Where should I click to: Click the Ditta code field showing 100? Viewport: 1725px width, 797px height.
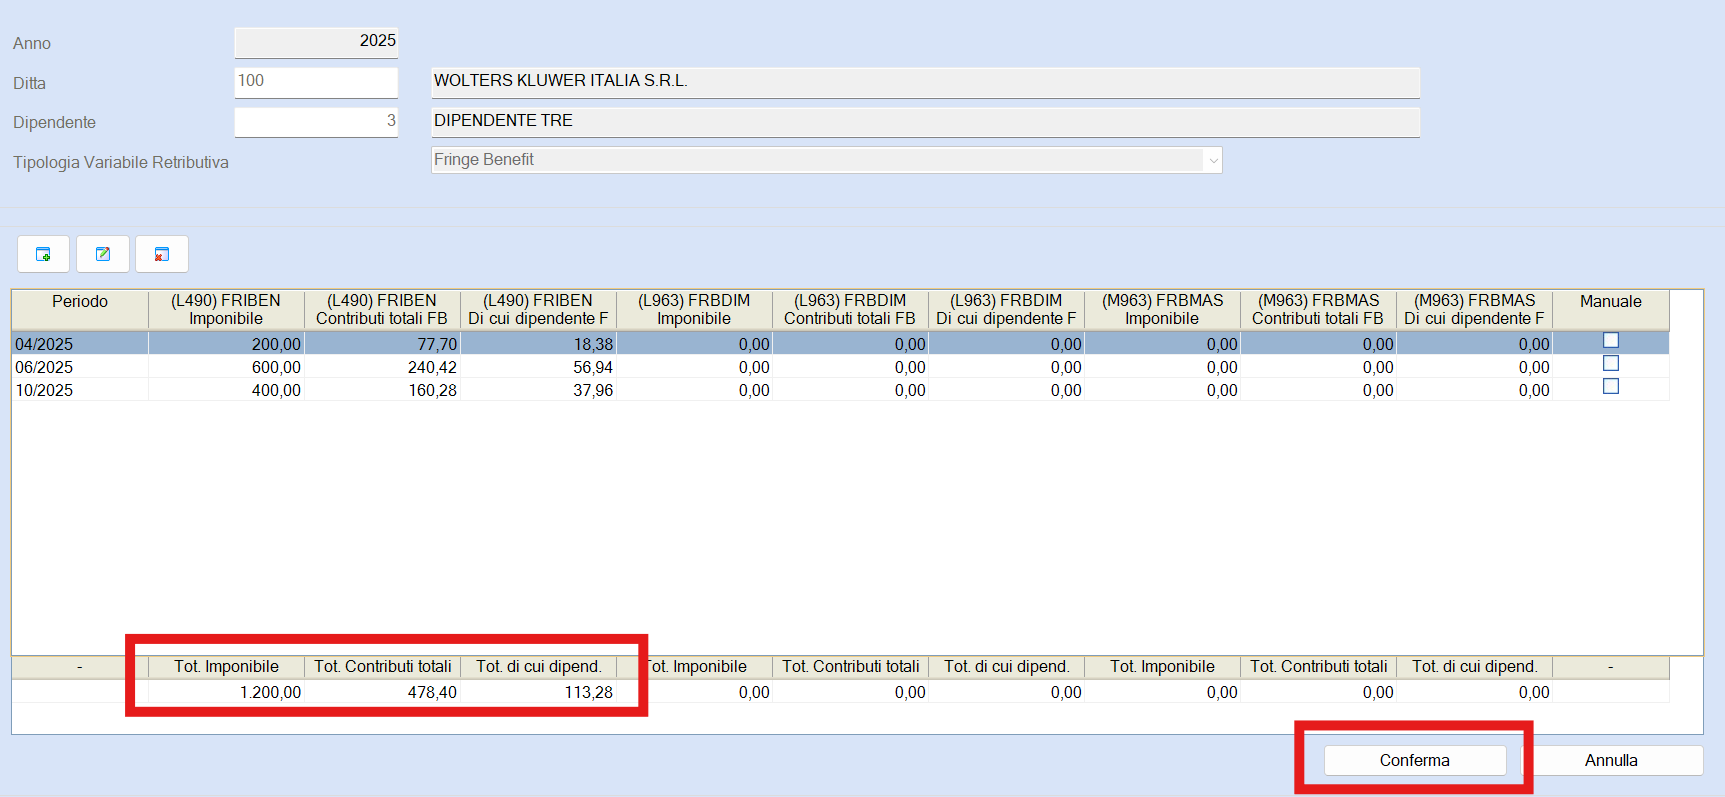click(316, 82)
